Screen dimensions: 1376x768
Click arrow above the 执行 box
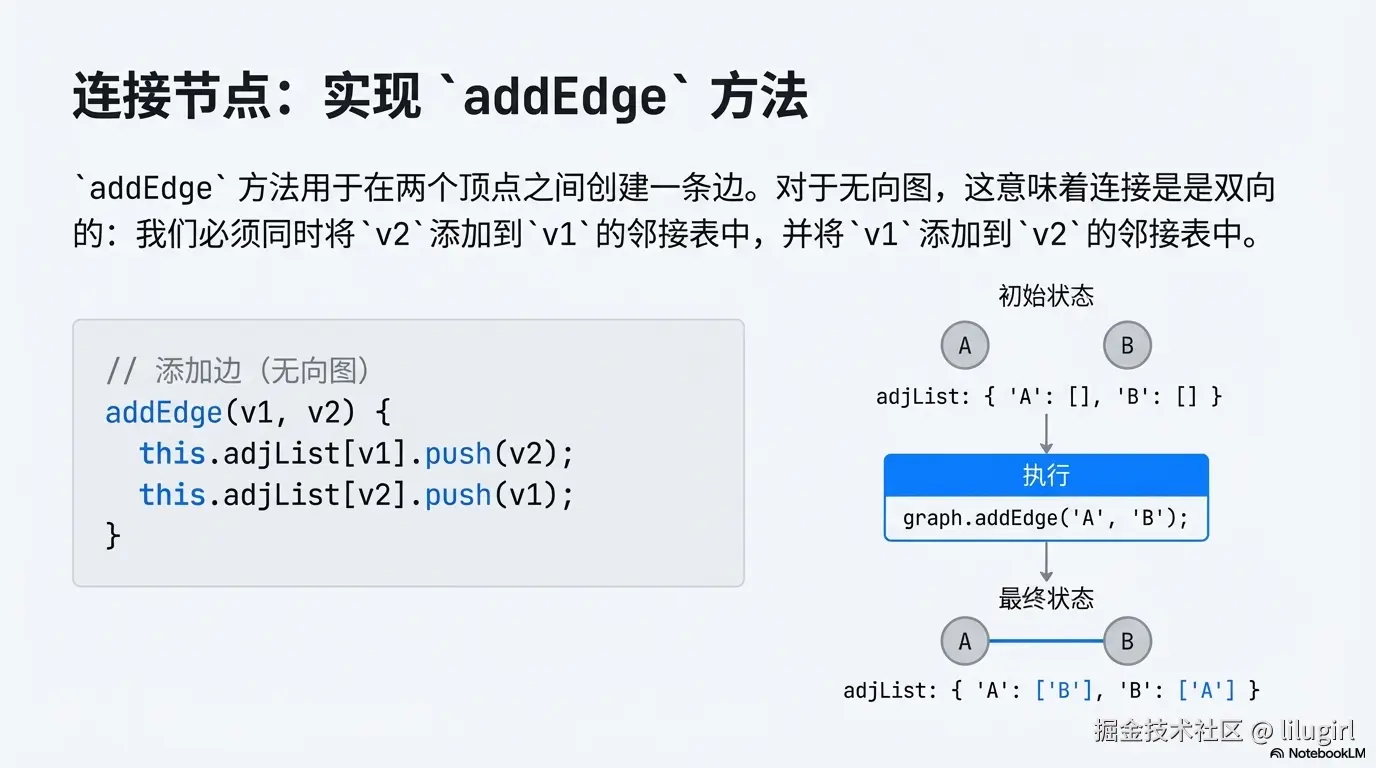1046,431
